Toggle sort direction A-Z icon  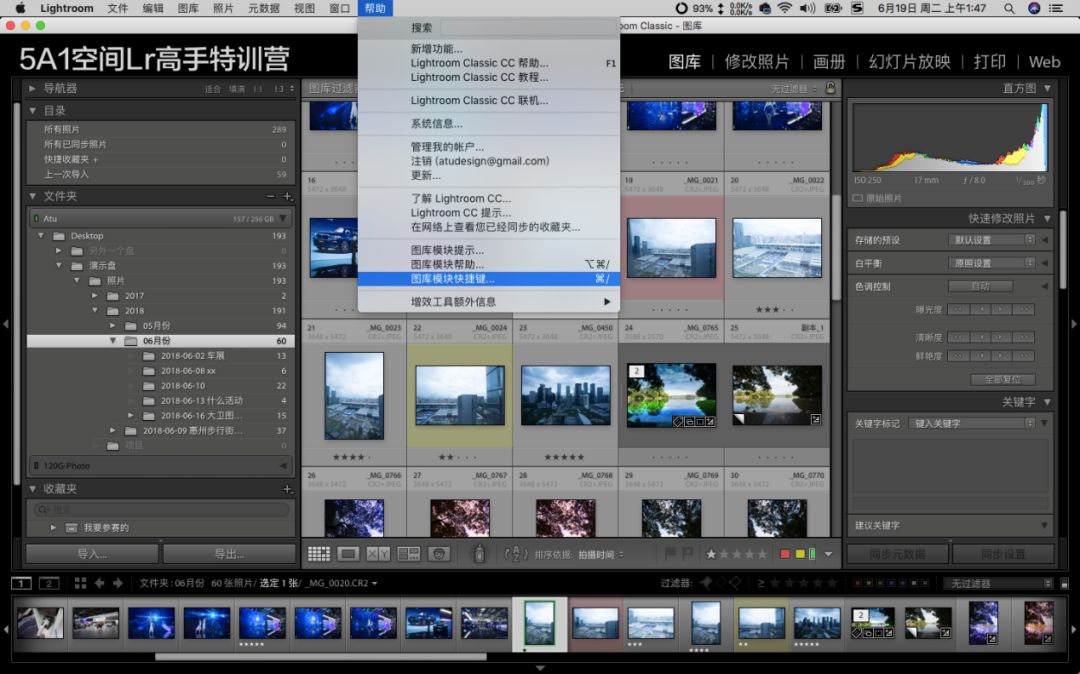(515, 554)
